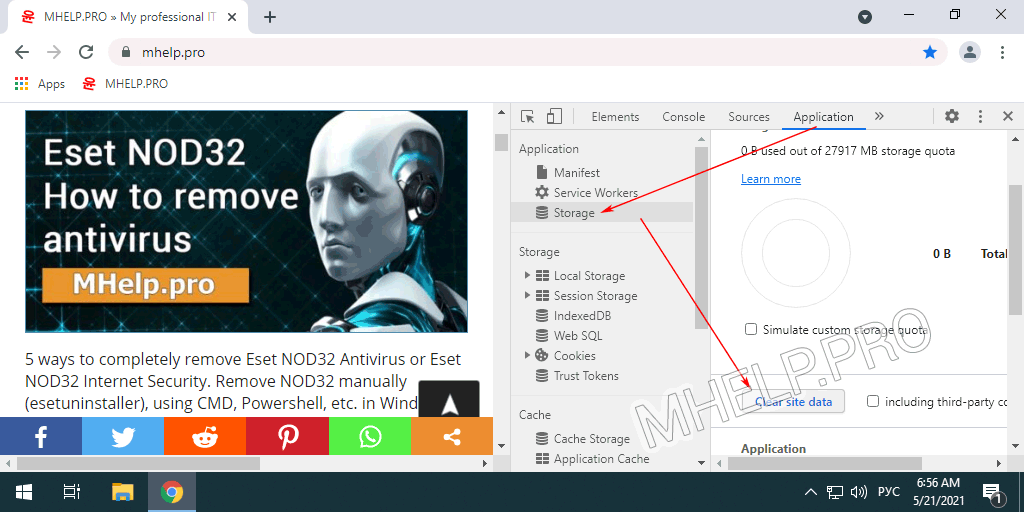Toggle the device toolbar icon

pos(554,116)
